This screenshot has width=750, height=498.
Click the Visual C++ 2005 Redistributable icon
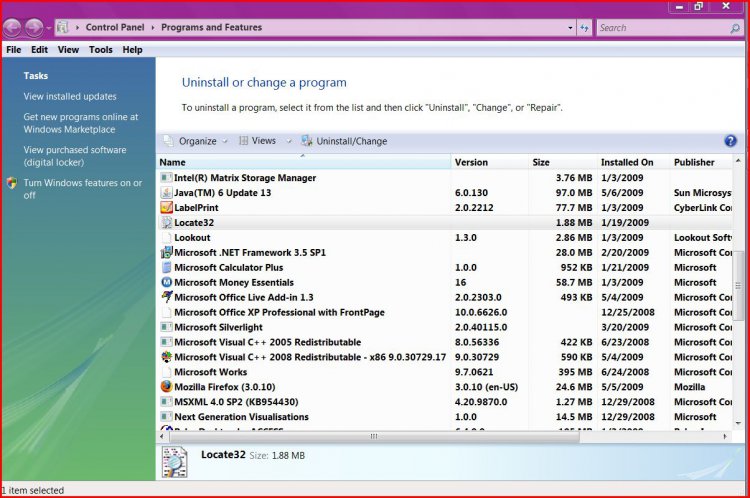click(x=166, y=342)
